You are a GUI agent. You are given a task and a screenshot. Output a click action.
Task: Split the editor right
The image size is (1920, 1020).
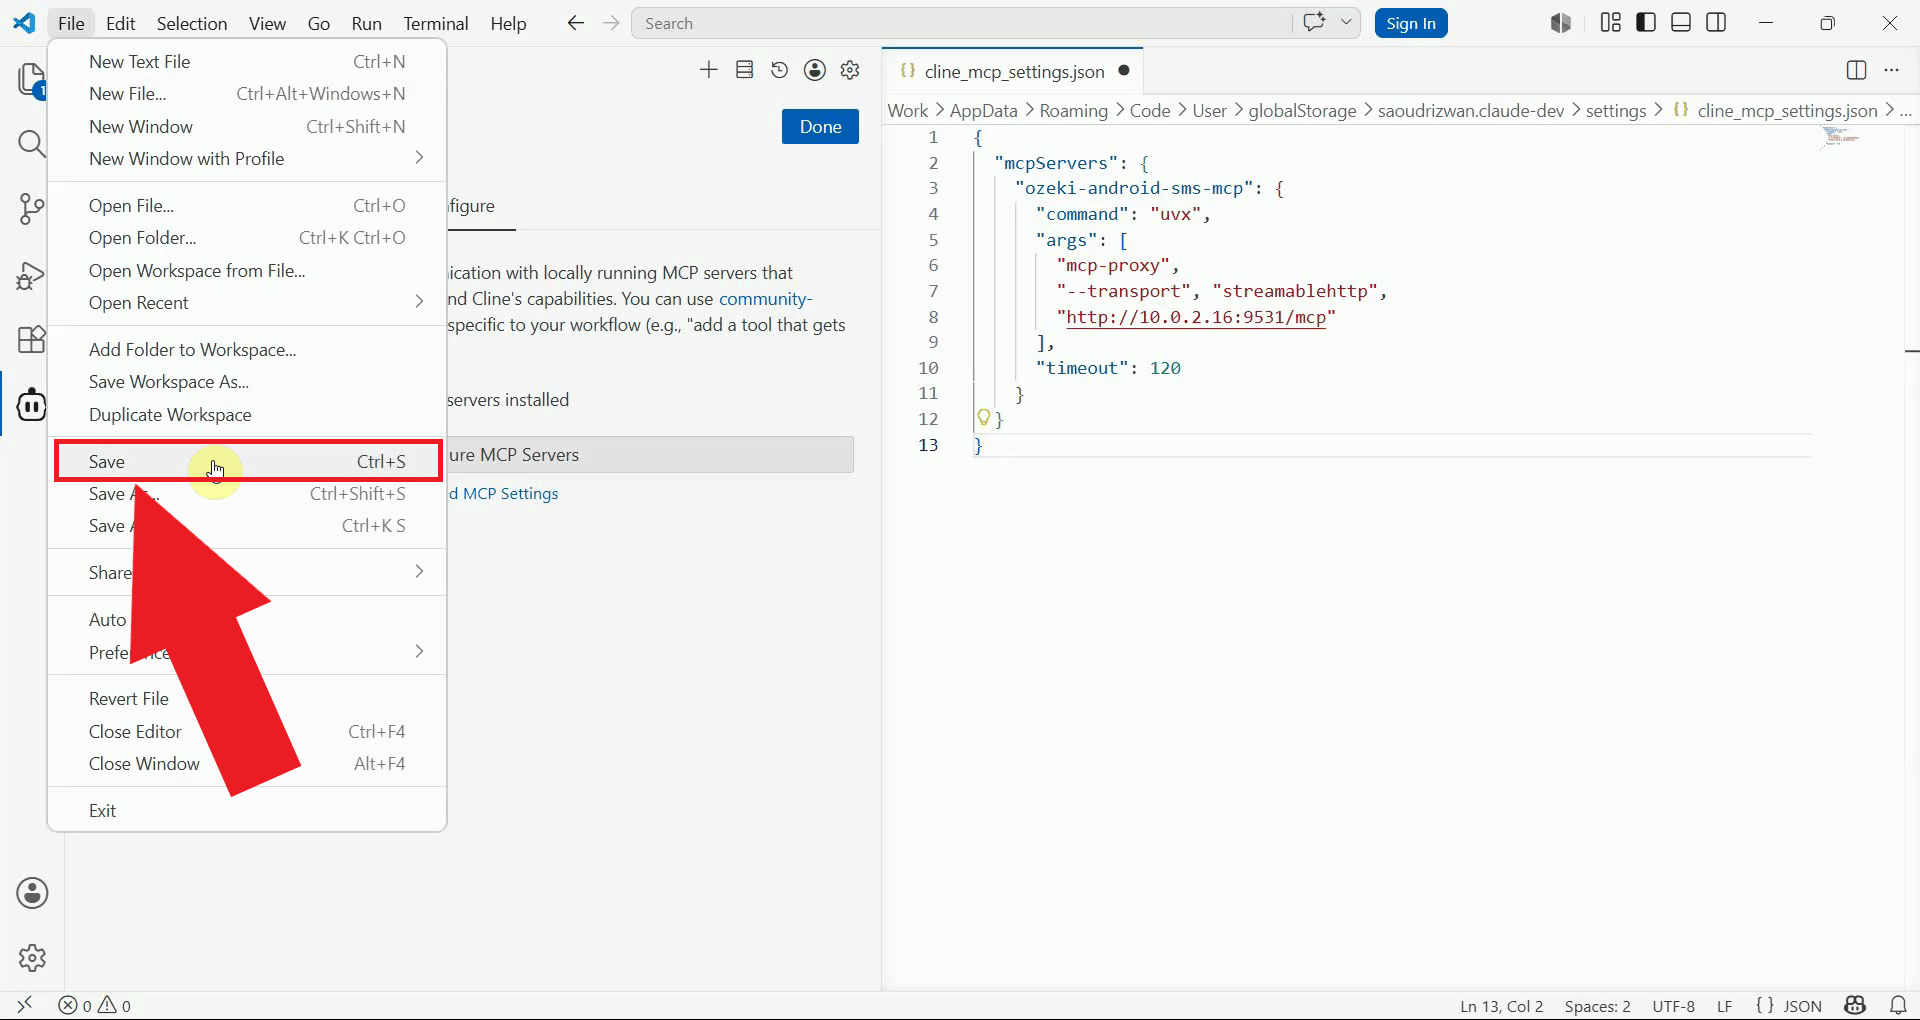1856,70
